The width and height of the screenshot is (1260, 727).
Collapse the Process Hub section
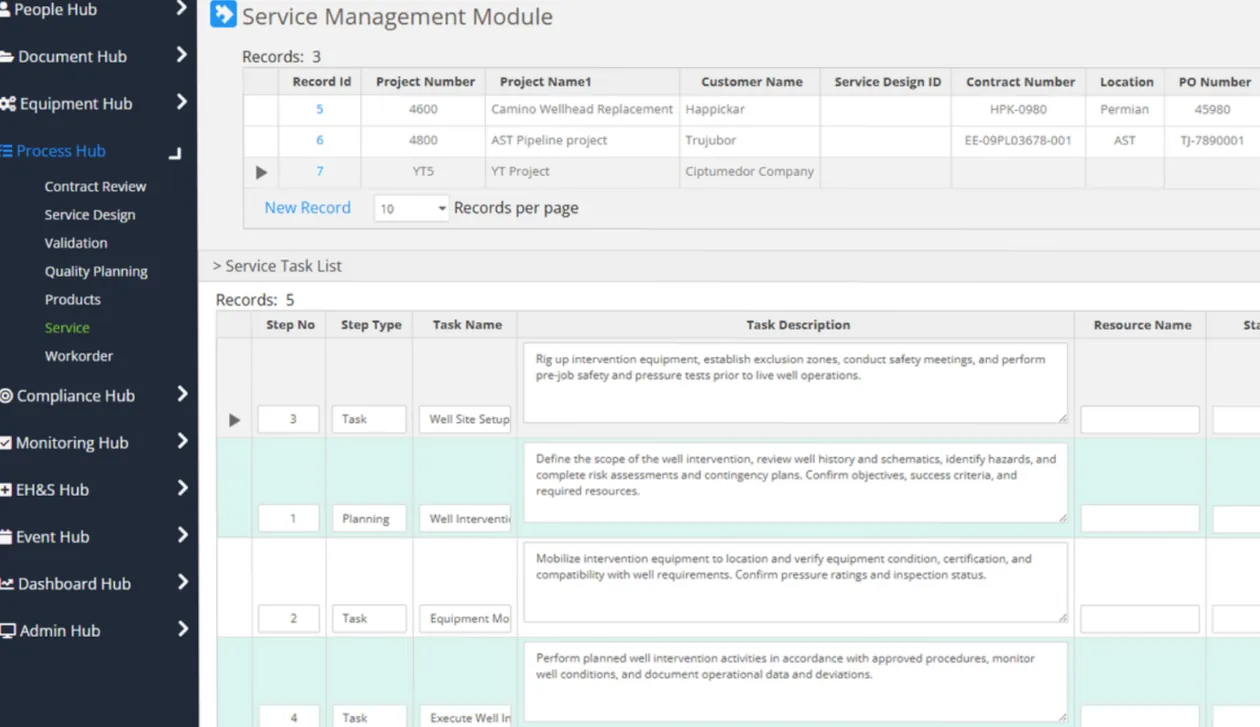point(175,153)
